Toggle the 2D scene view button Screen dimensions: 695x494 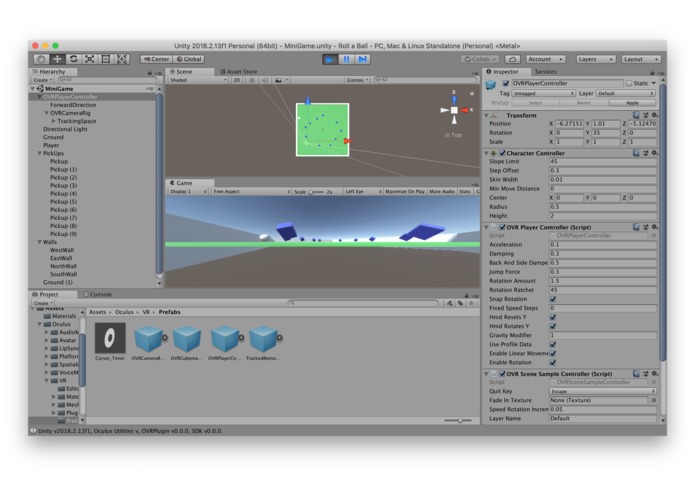click(237, 80)
